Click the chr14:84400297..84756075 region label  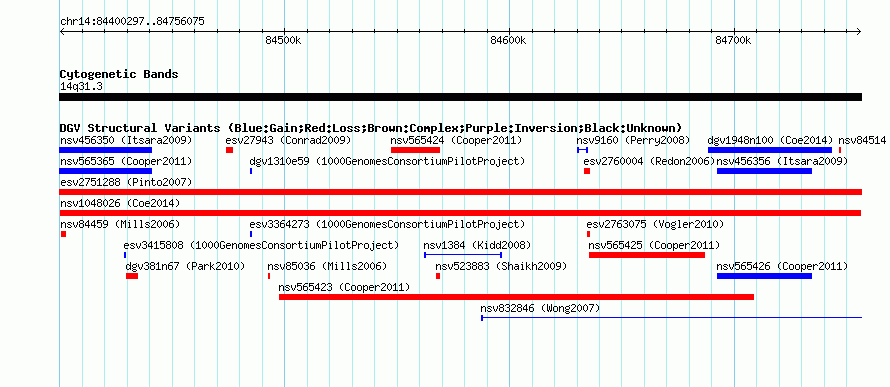[x=132, y=22]
